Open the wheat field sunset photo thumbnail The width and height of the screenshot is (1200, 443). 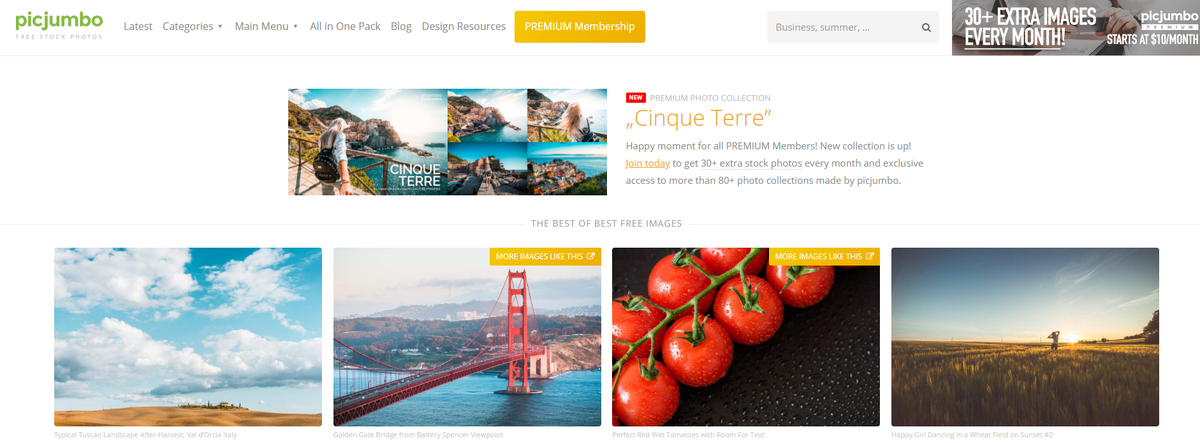click(1025, 337)
